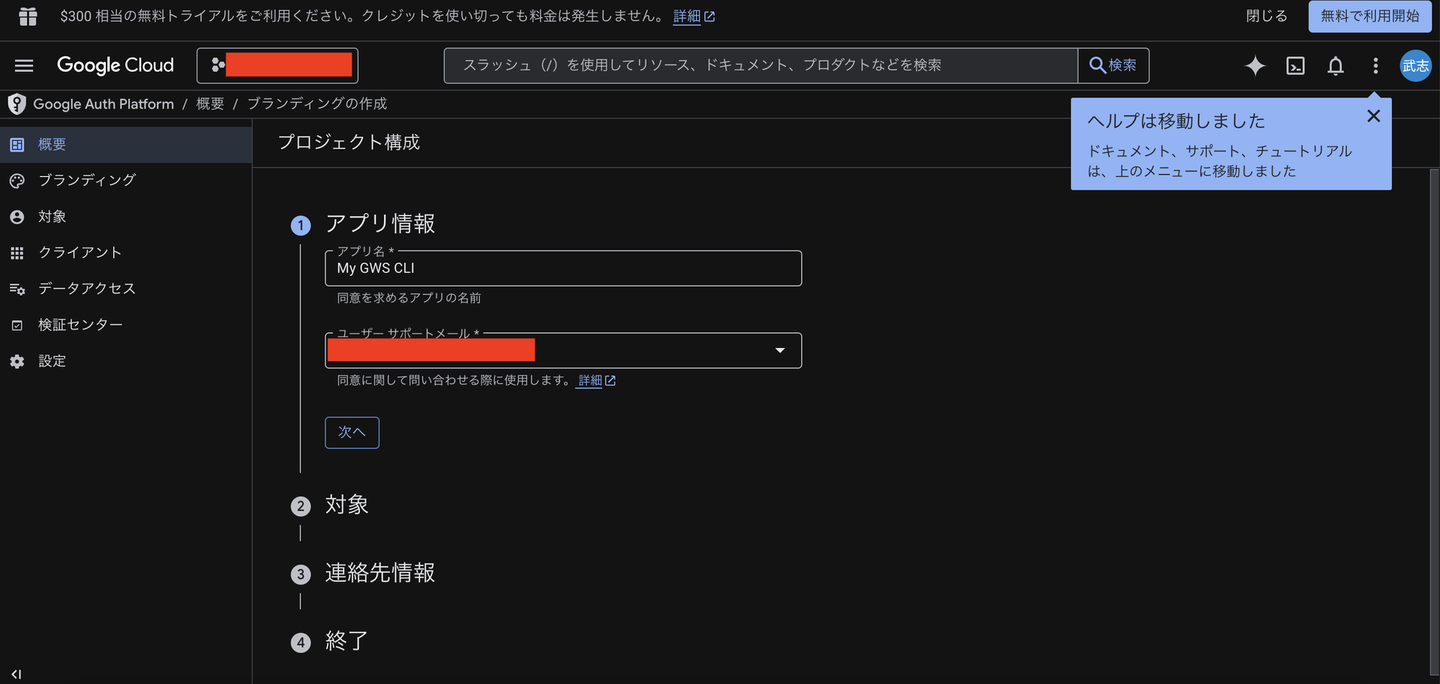The image size is (1440, 684).
Task: Open notifications bell icon
Action: pyautogui.click(x=1335, y=66)
